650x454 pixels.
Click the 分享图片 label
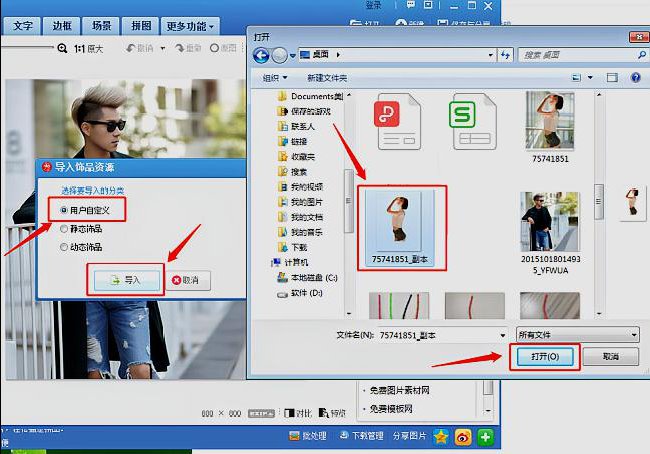coord(409,436)
